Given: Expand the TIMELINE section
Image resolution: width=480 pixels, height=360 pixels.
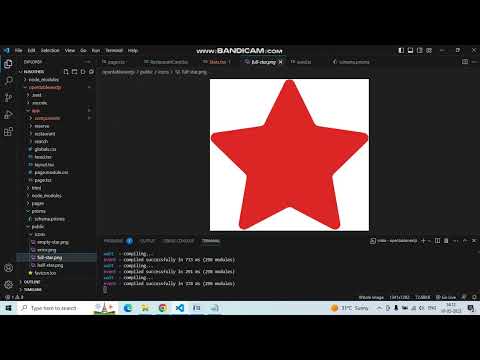Looking at the screenshot, I should pyautogui.click(x=33, y=290).
